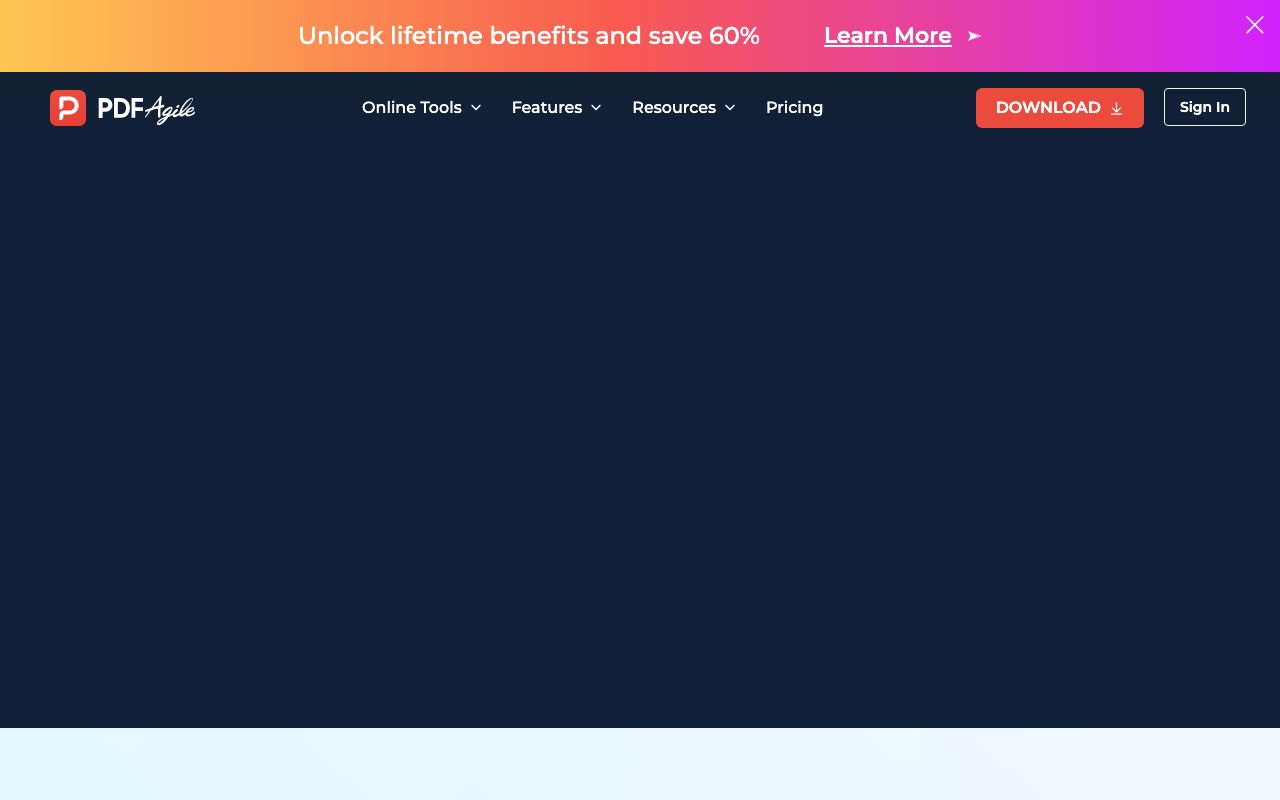Click the light blue section at page bottom
Image resolution: width=1280 pixels, height=800 pixels.
click(x=640, y=765)
